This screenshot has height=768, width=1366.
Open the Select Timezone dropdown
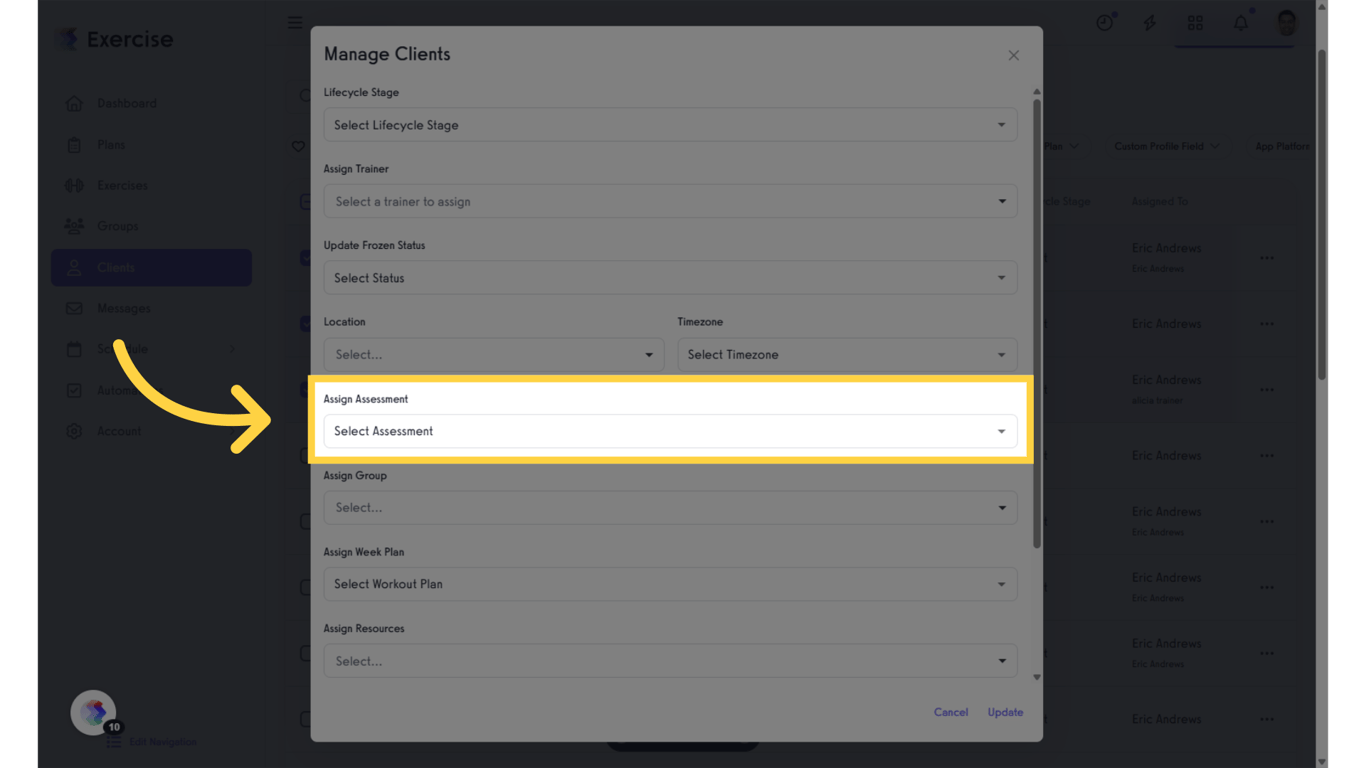pos(847,354)
